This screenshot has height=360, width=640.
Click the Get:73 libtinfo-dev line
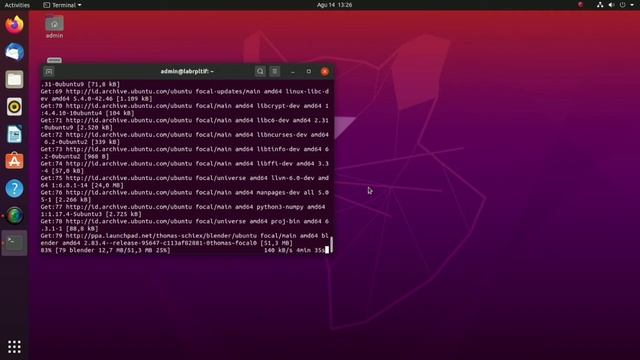tap(184, 153)
